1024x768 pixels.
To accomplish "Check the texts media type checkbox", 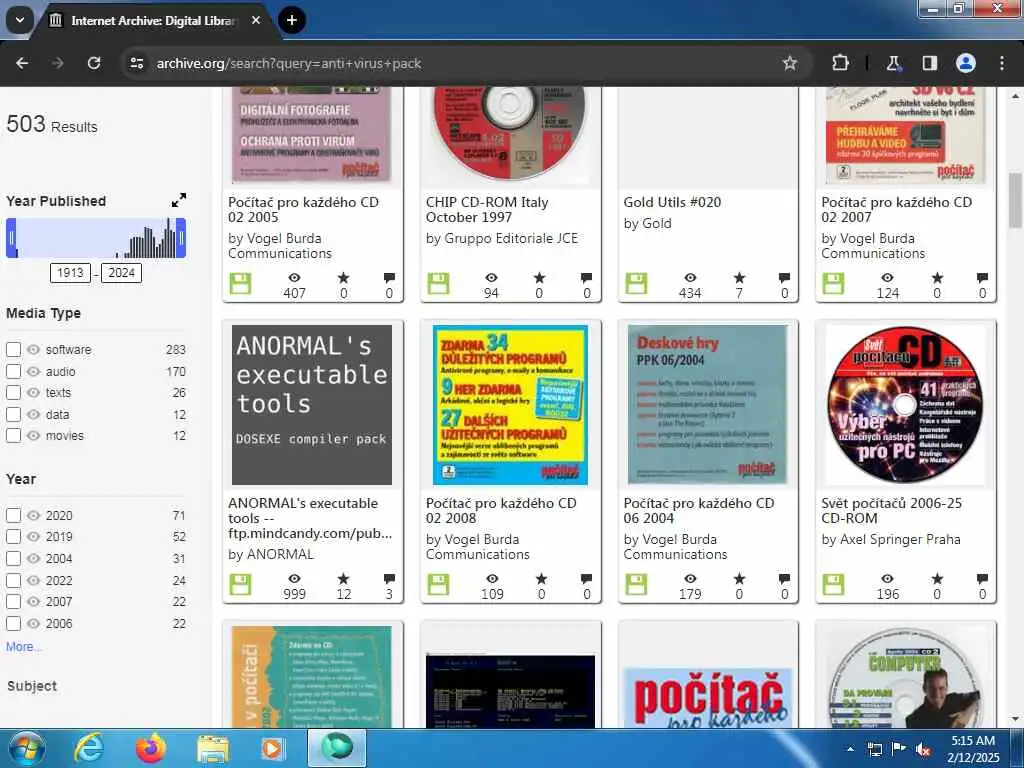I will pyautogui.click(x=13, y=392).
